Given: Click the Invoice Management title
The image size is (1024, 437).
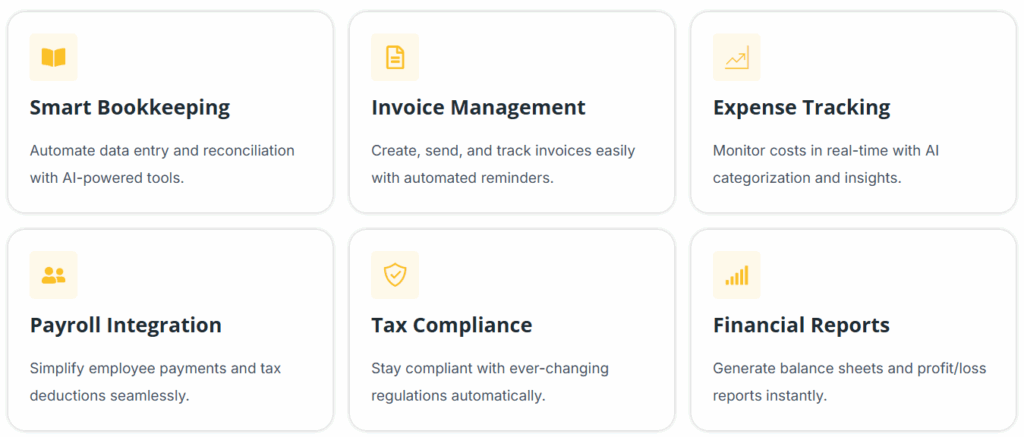Looking at the screenshot, I should tap(478, 108).
